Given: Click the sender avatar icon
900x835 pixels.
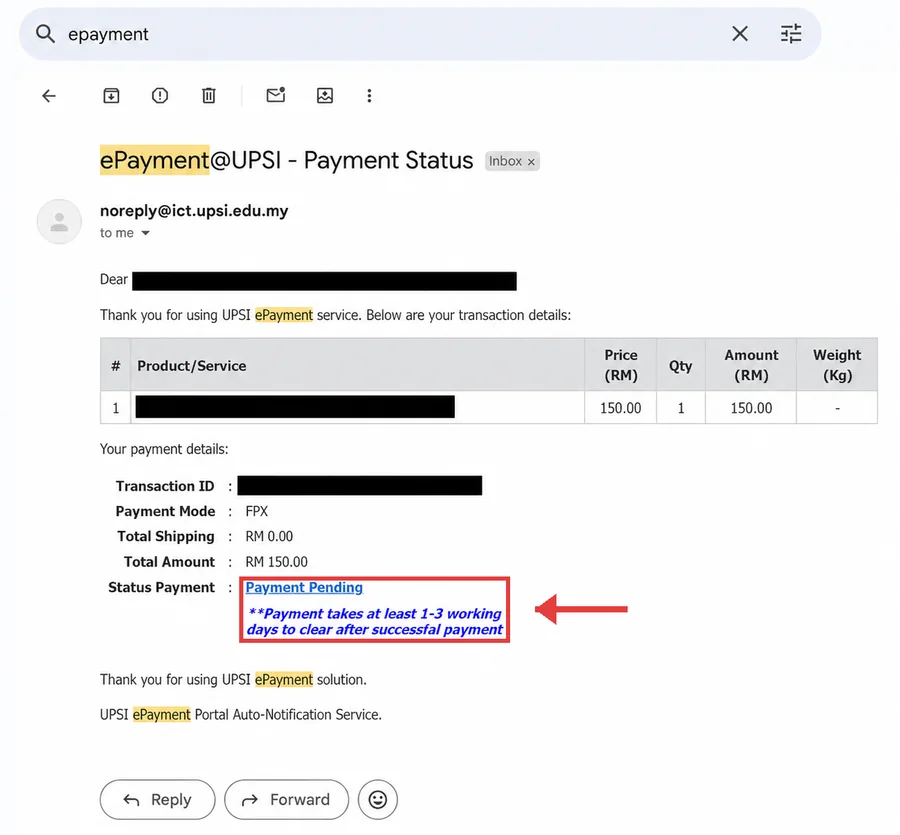Looking at the screenshot, I should [x=59, y=222].
